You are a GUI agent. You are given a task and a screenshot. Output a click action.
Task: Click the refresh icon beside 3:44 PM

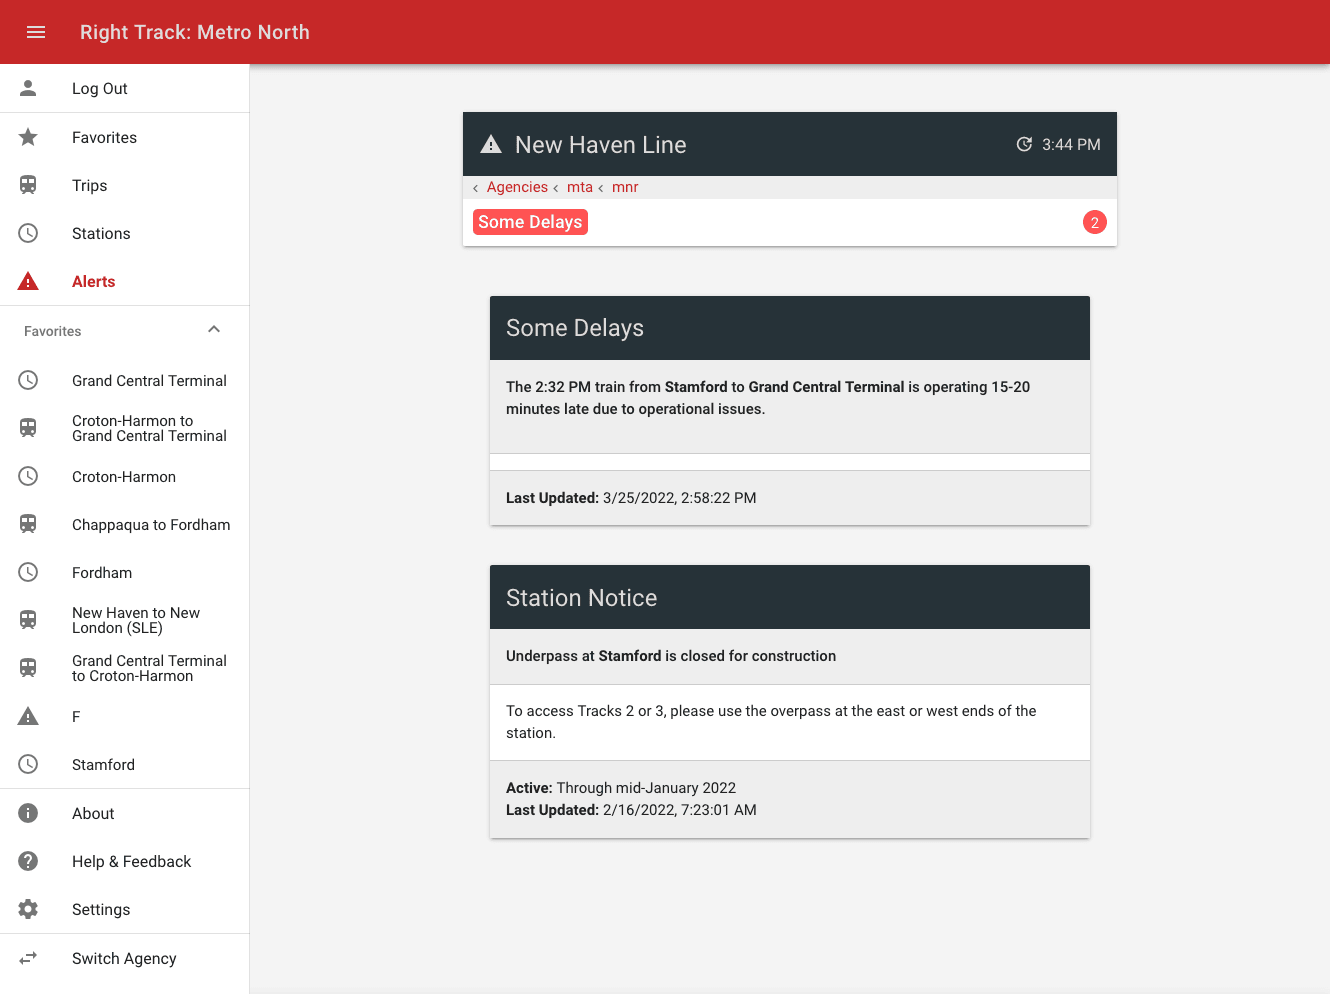pyautogui.click(x=1024, y=144)
